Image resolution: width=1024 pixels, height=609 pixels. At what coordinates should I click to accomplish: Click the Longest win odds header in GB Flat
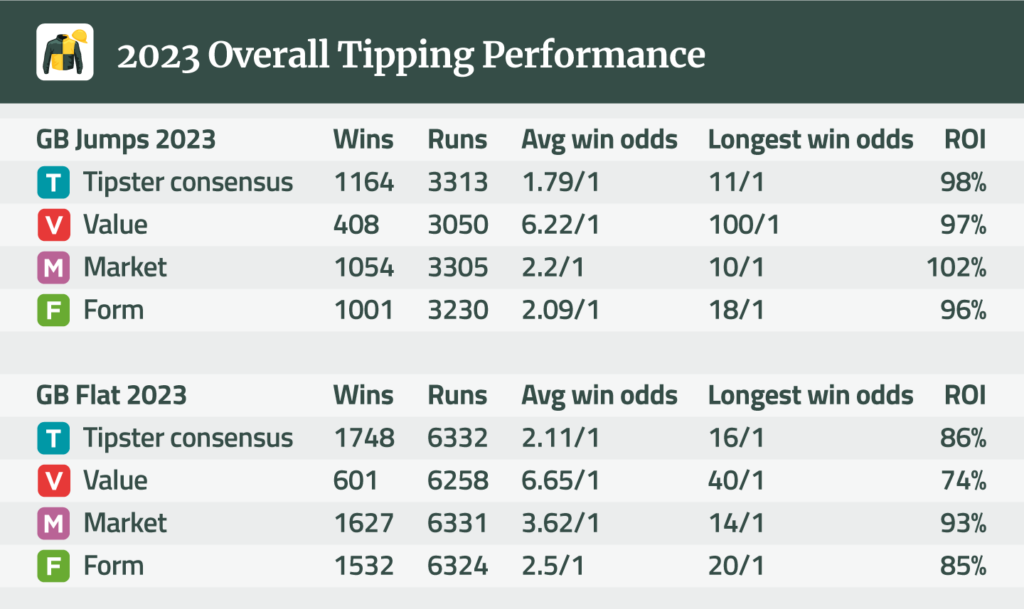(810, 395)
